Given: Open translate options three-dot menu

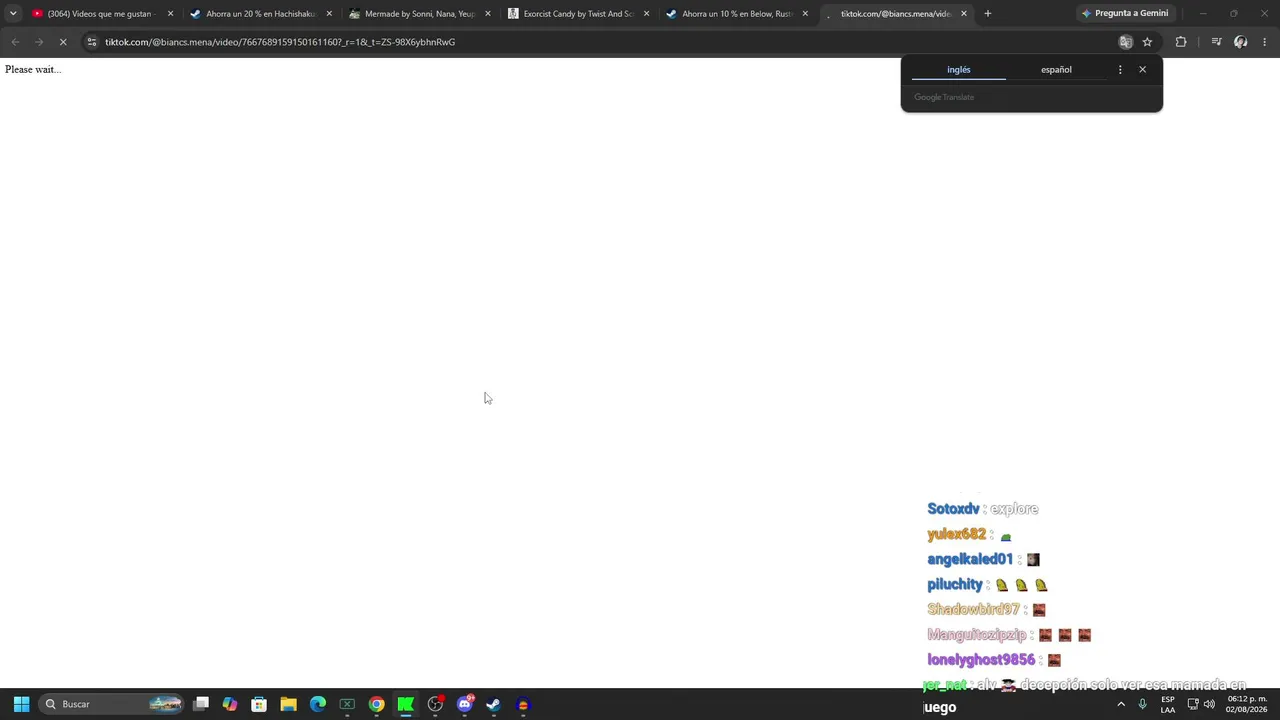Looking at the screenshot, I should [1120, 69].
